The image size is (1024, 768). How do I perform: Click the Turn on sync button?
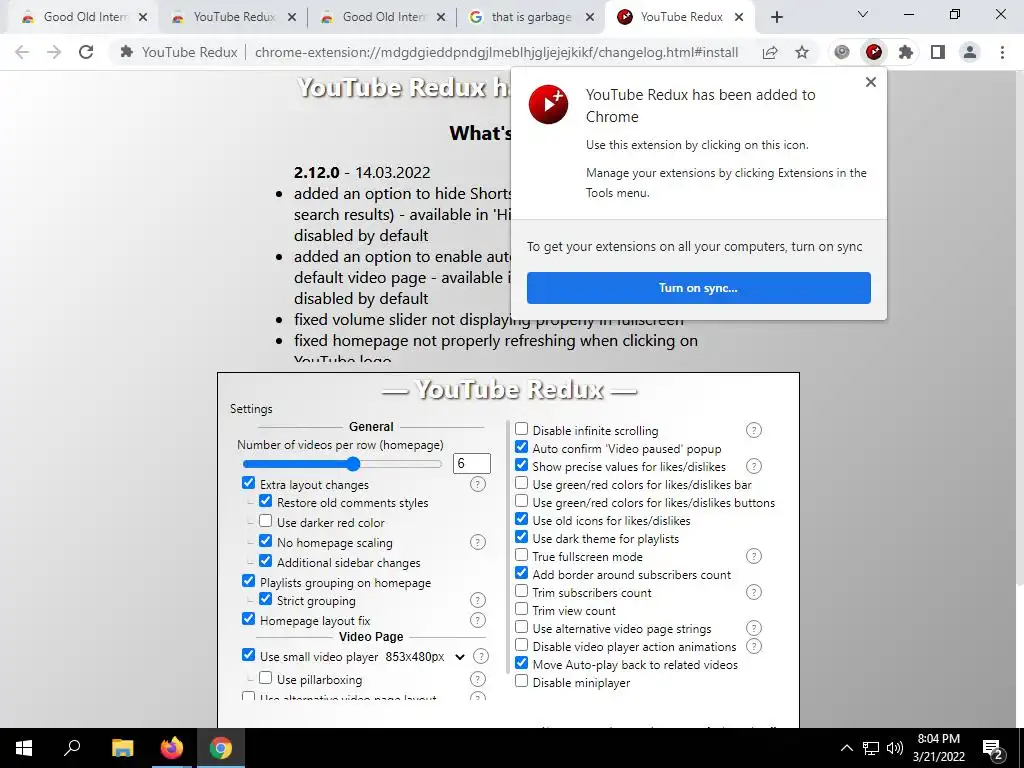pyautogui.click(x=699, y=288)
